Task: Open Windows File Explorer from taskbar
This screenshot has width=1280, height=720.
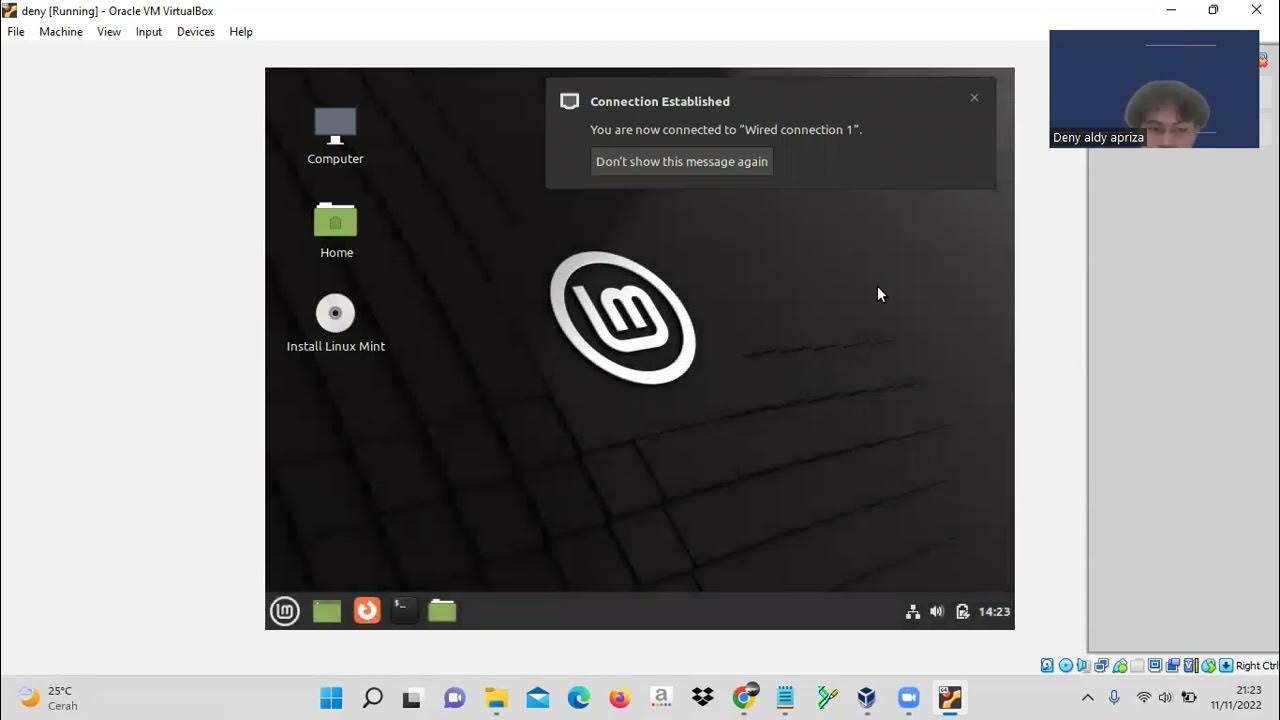Action: tap(496, 697)
